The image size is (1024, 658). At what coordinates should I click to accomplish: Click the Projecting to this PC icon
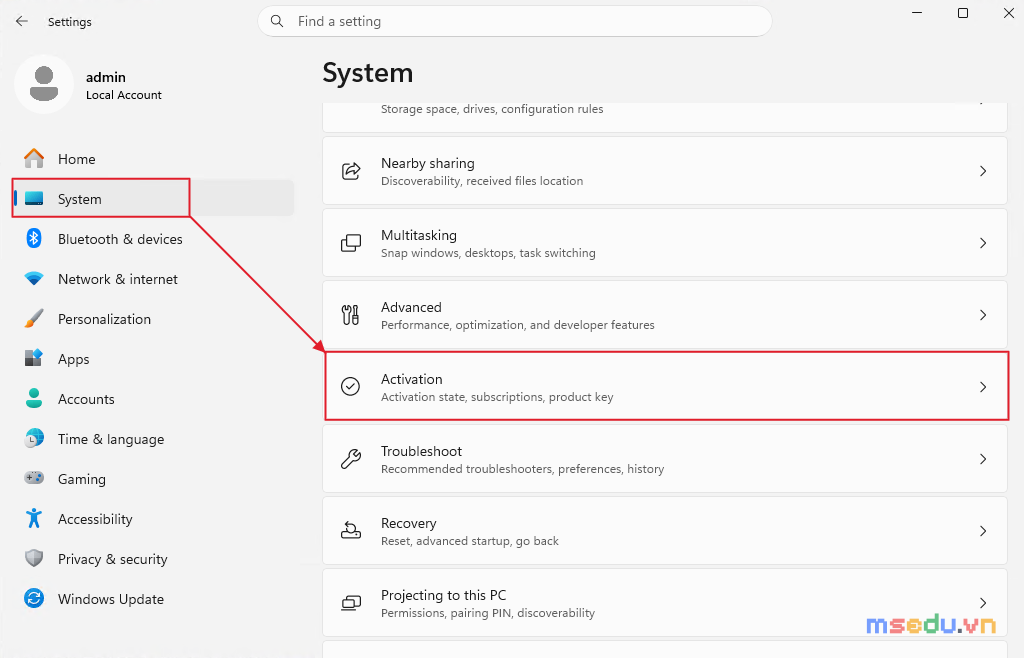tap(351, 603)
